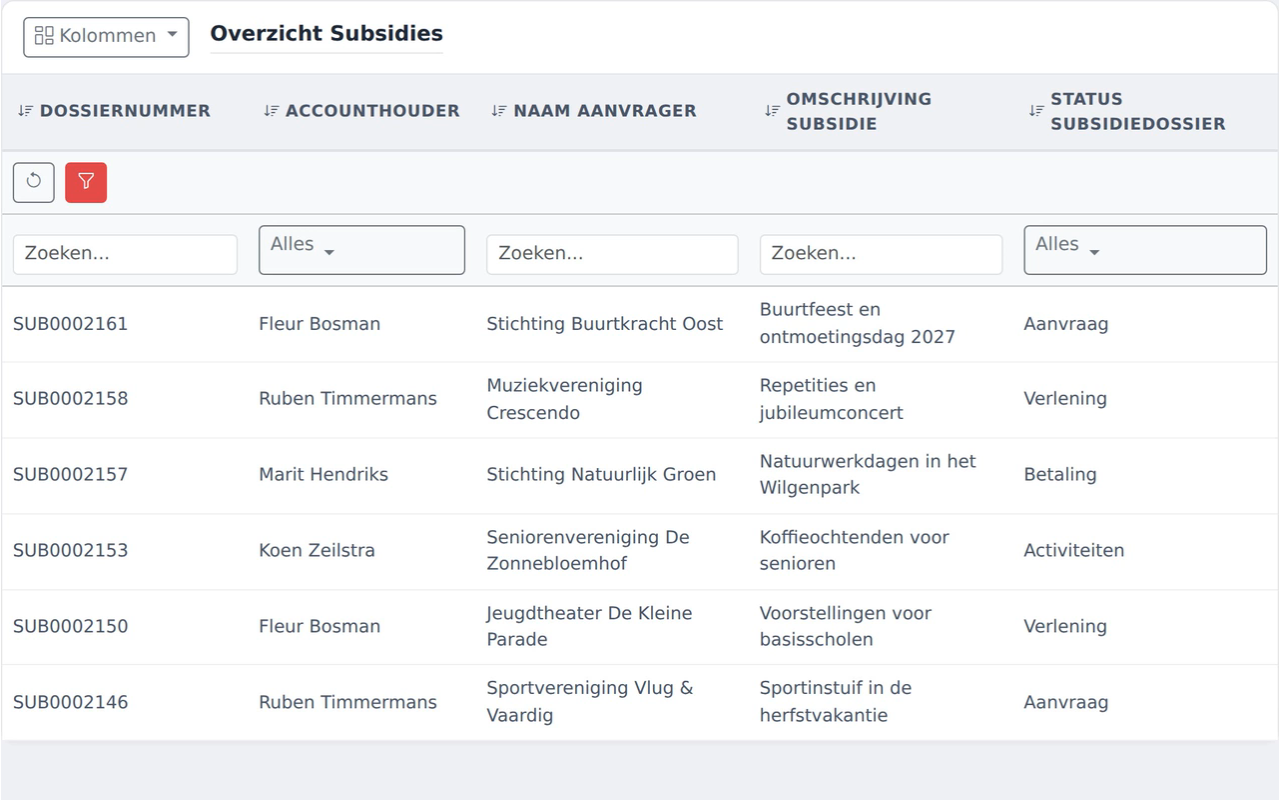
Task: Click the Betaling status cell
Action: [x=1060, y=475]
